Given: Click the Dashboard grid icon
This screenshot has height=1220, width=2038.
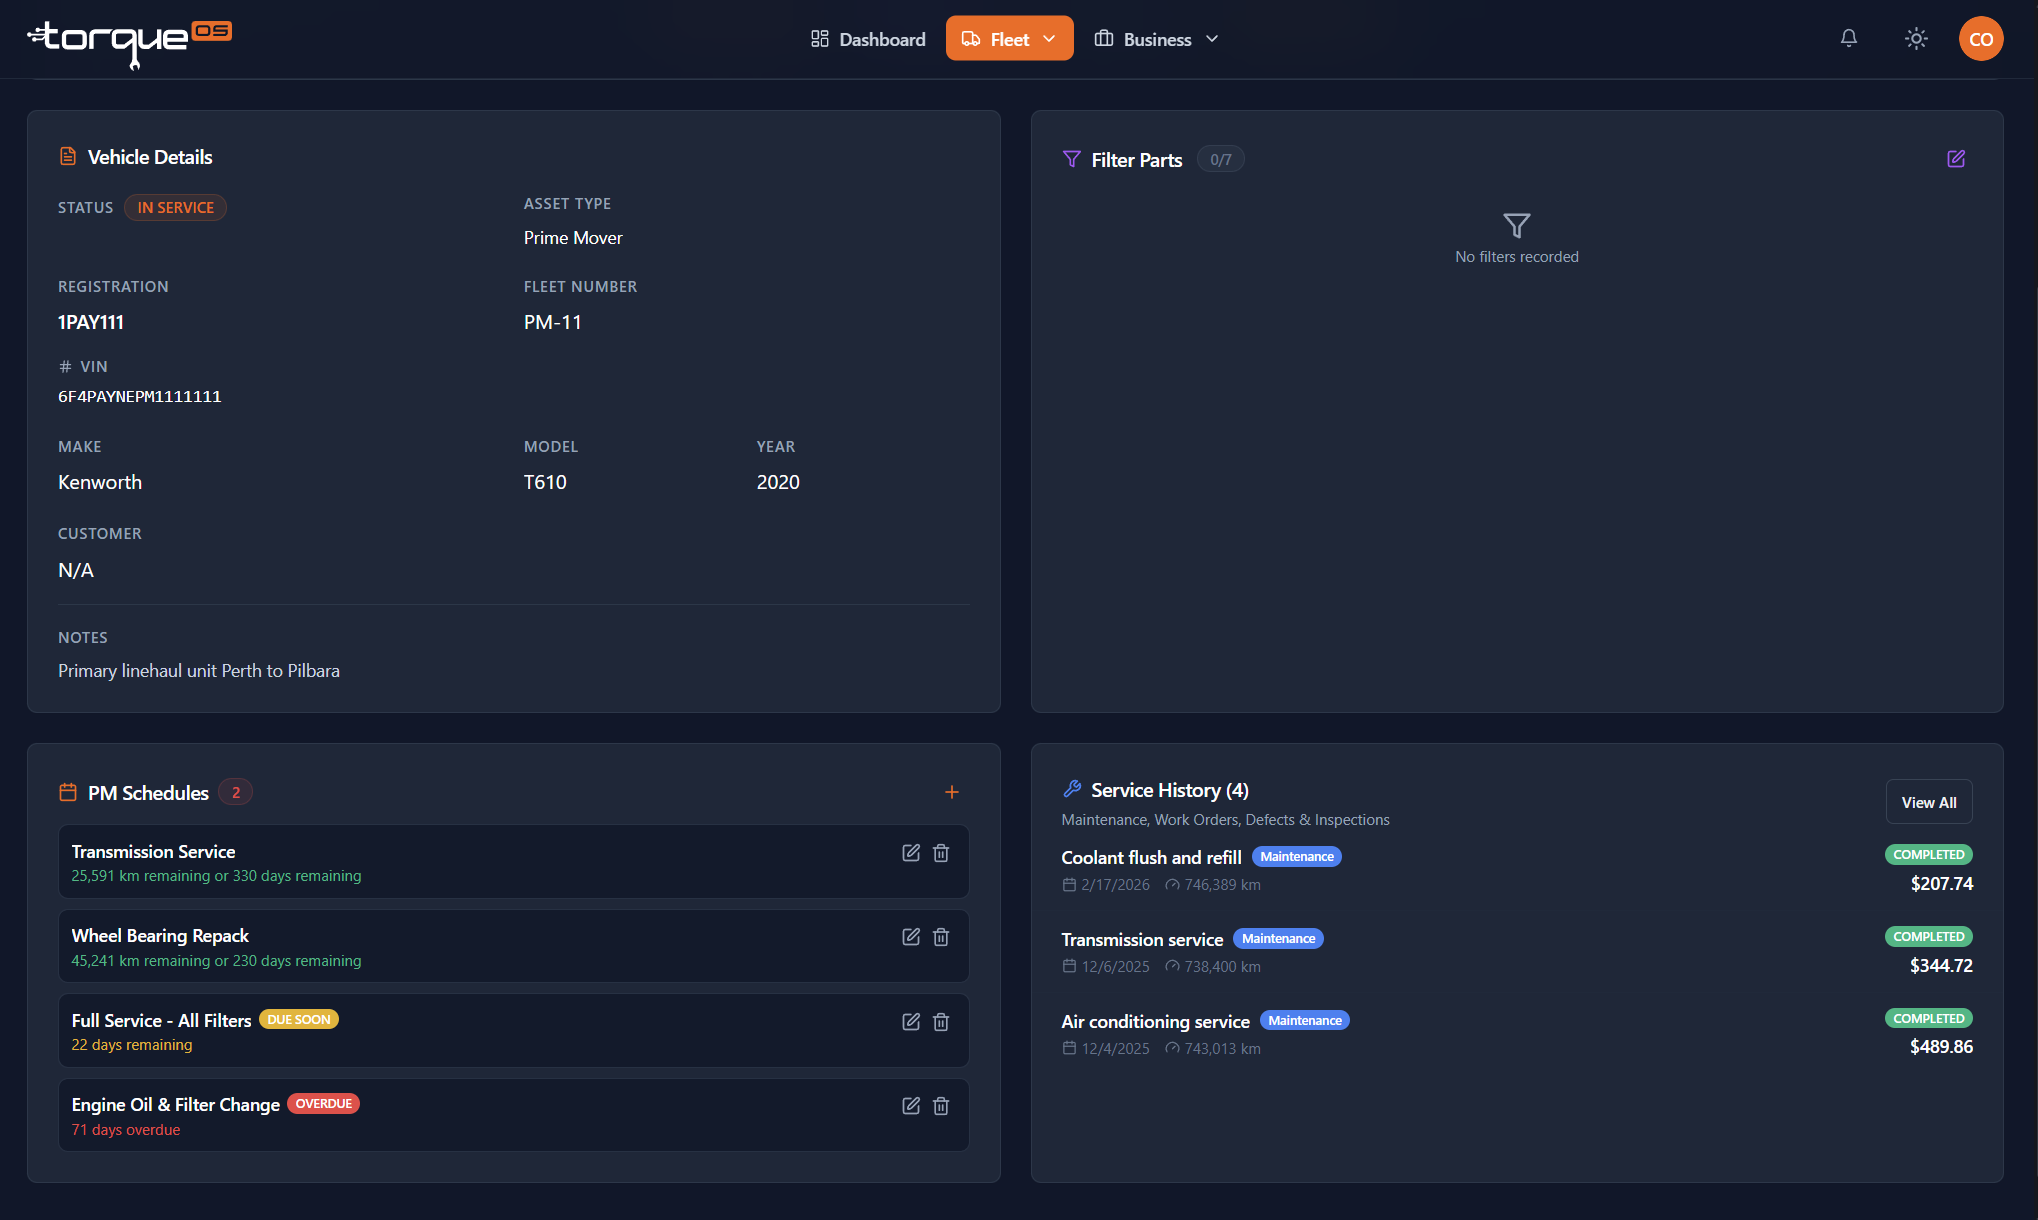Looking at the screenshot, I should [x=820, y=39].
